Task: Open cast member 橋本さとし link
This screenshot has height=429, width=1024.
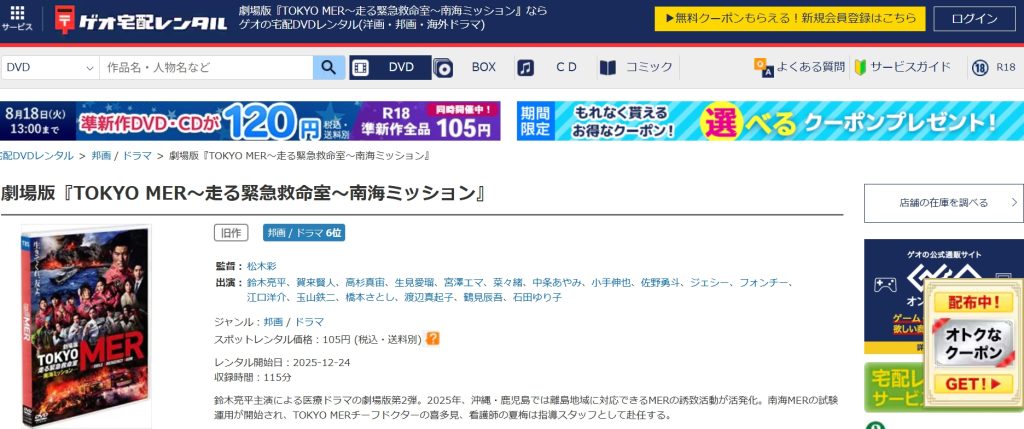Action: click(x=370, y=298)
